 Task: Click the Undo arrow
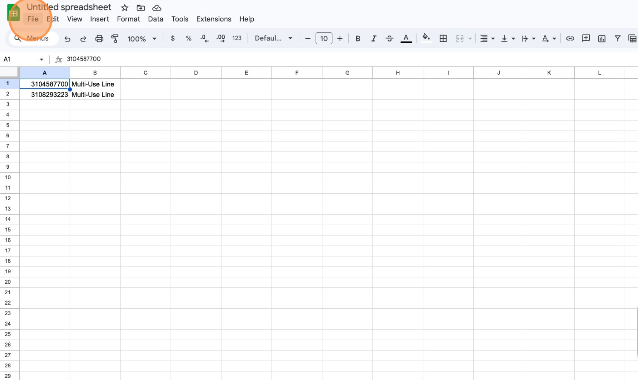(68, 39)
